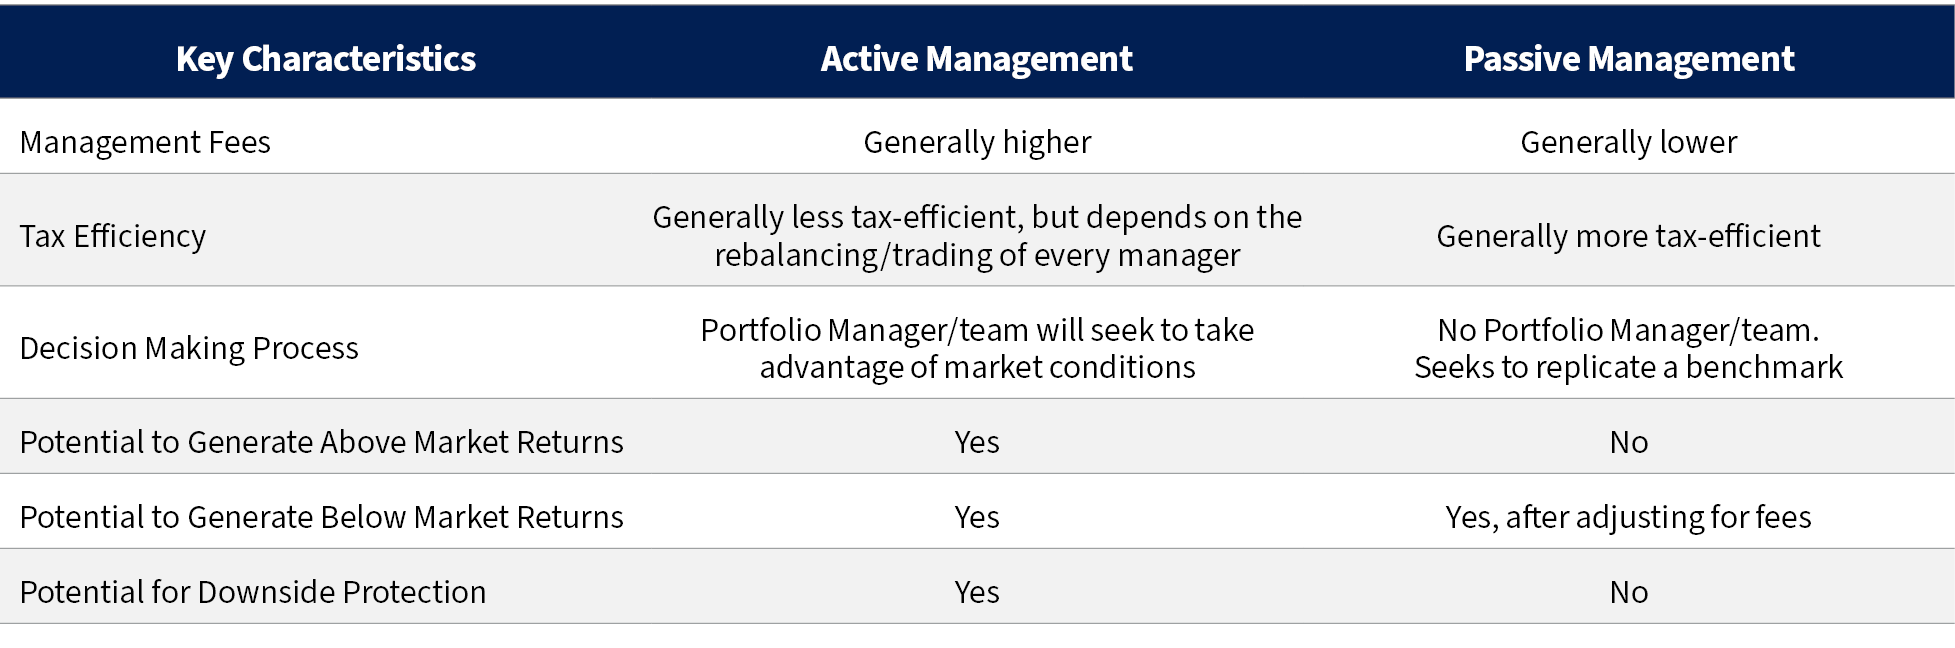Click Potential to Generate Below Market Returns
The image size is (1955, 648).
[322, 517]
